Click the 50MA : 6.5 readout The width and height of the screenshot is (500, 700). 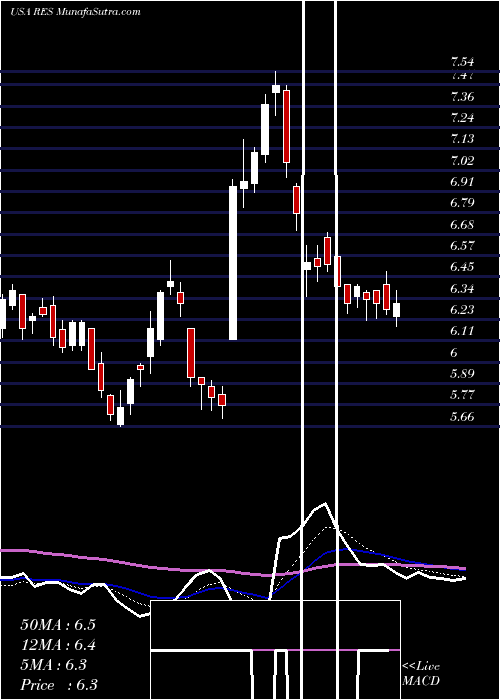point(58,625)
